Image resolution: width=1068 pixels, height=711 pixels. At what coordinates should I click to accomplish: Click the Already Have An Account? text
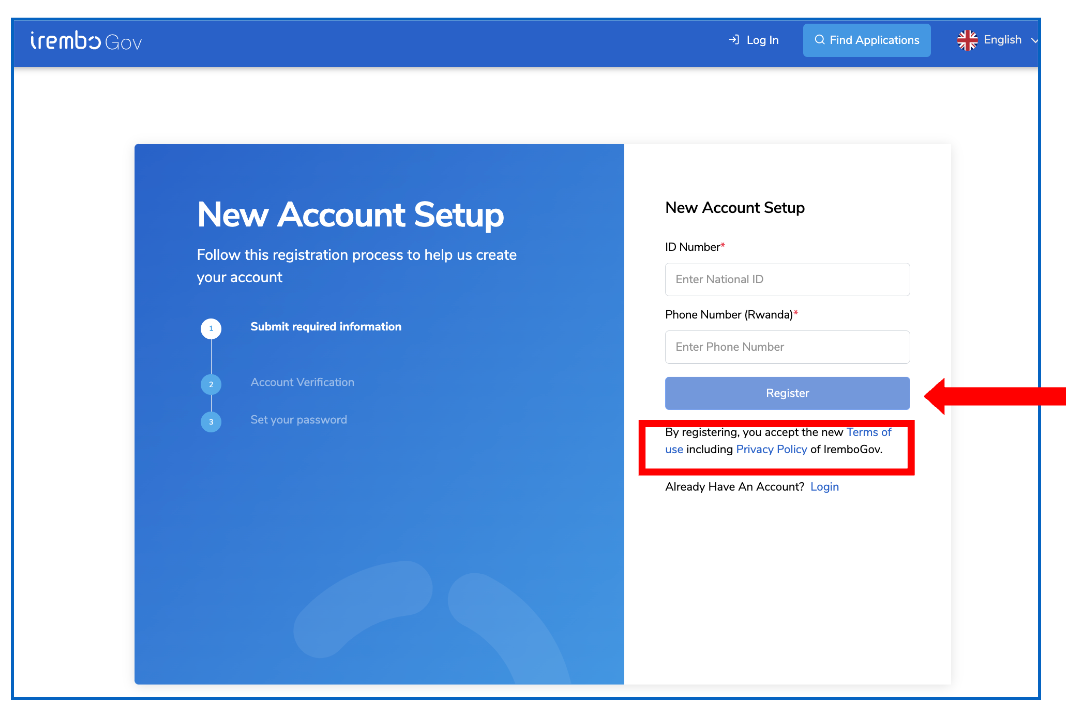coord(734,486)
